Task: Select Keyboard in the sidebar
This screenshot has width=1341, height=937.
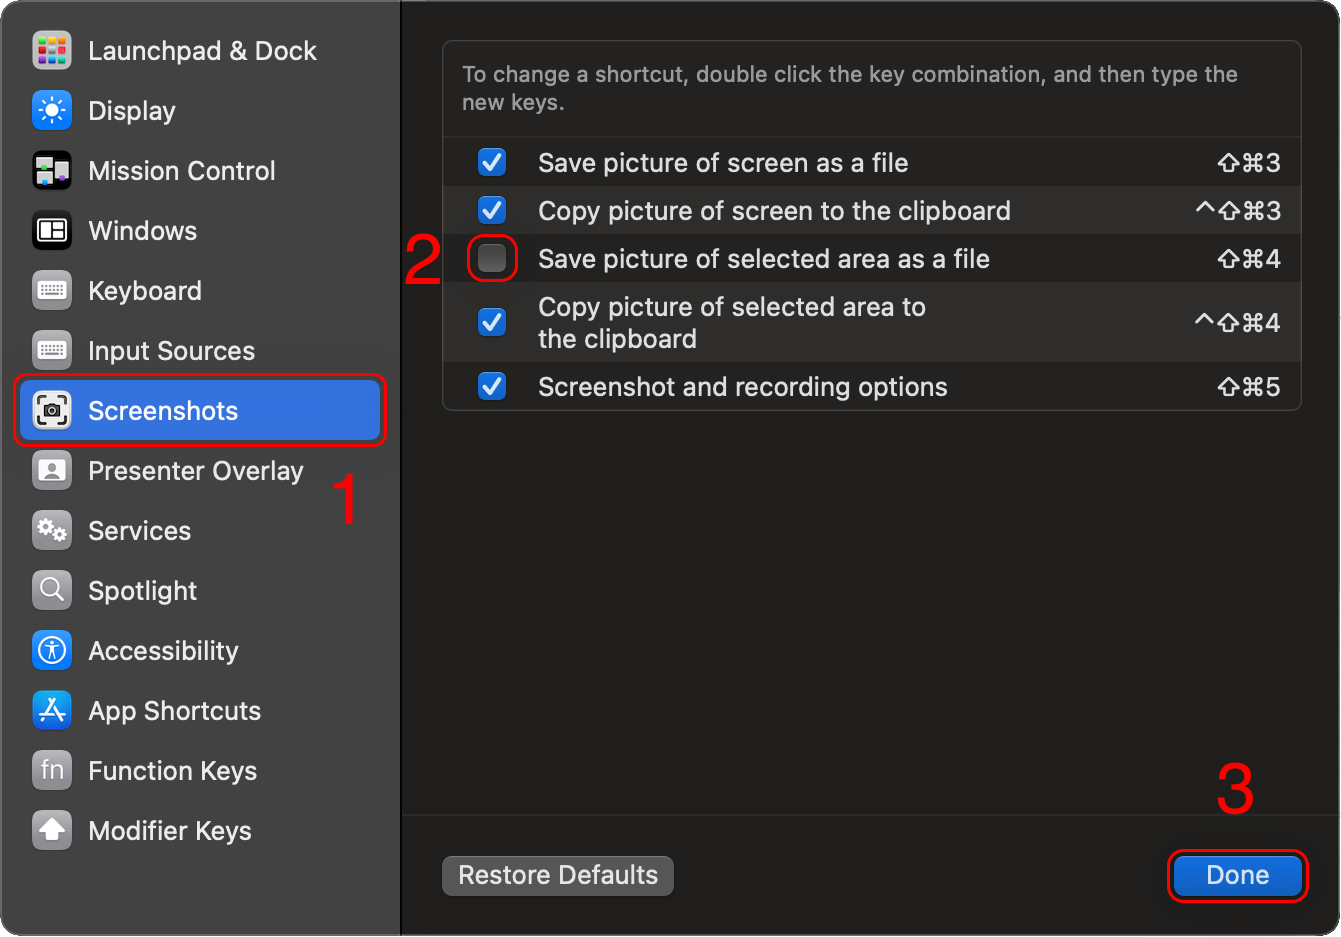Action: pos(145,291)
